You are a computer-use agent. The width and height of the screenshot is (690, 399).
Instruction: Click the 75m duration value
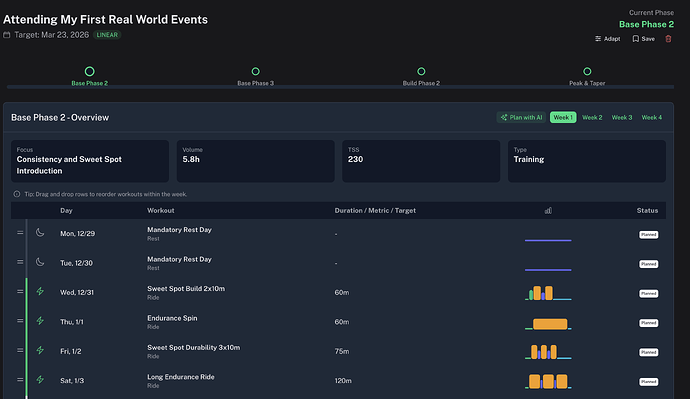tap(341, 351)
